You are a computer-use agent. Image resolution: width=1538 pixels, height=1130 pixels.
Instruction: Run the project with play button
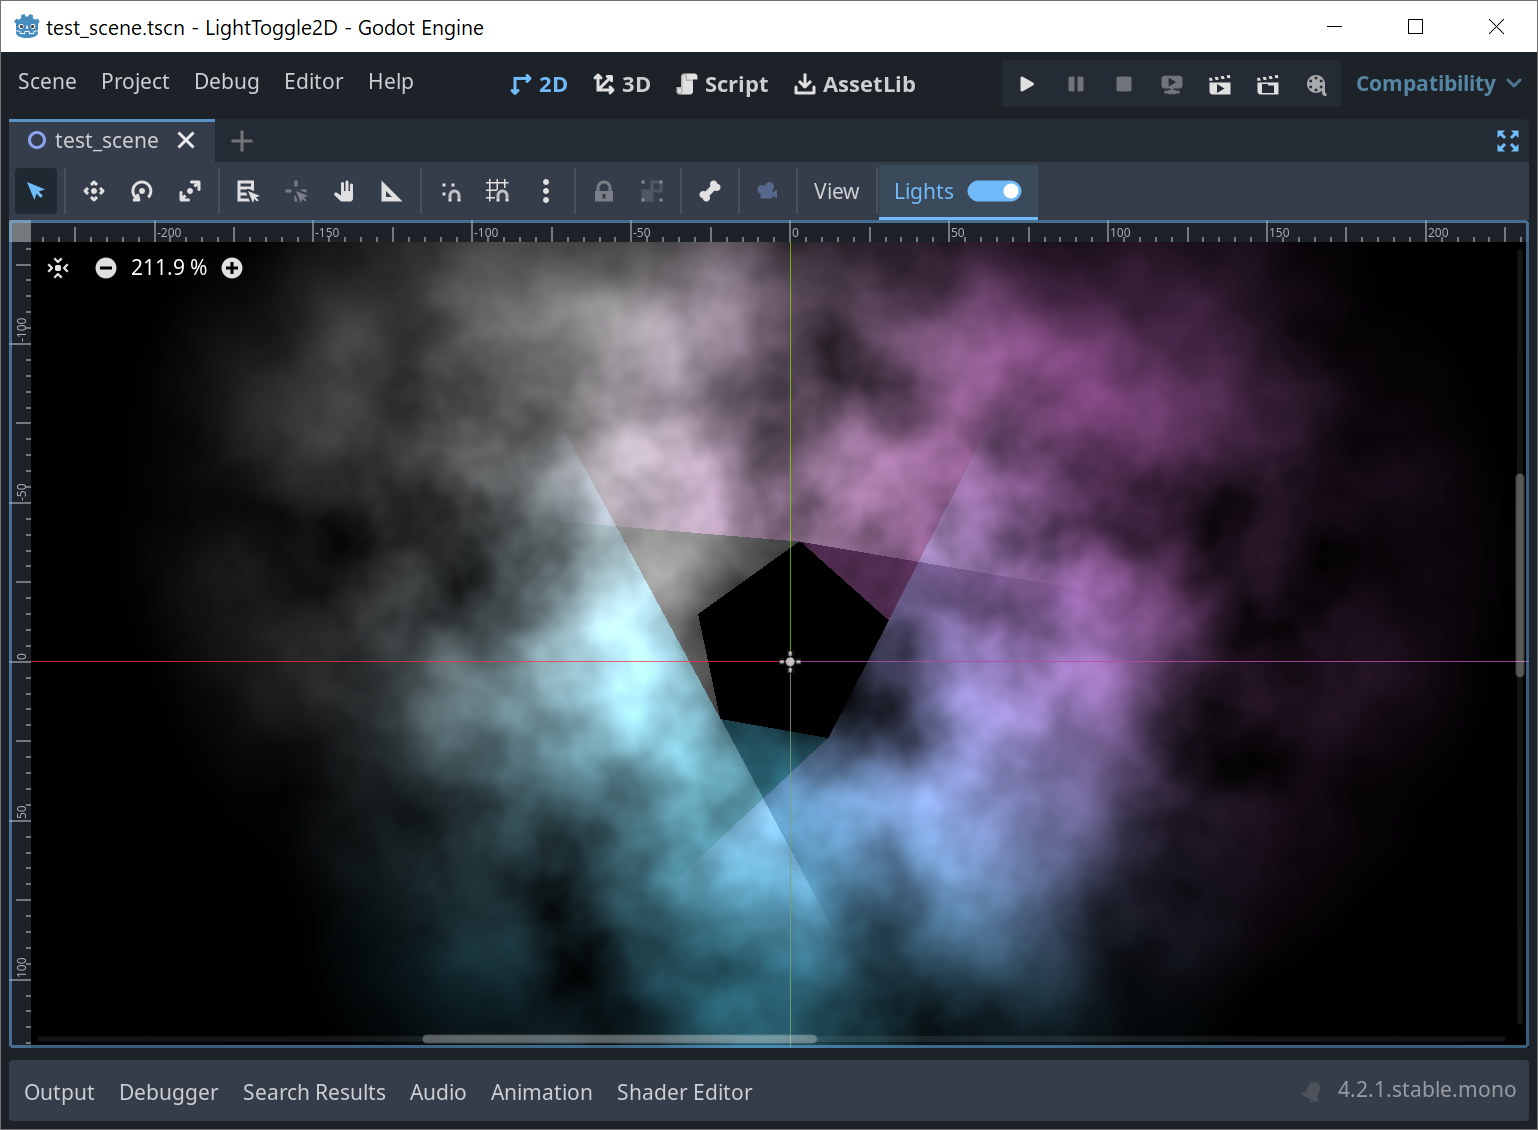1027,84
